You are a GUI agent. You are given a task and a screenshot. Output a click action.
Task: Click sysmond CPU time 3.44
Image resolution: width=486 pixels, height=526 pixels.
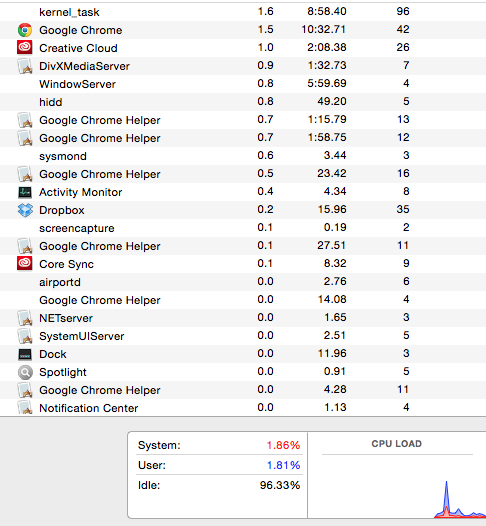point(335,155)
